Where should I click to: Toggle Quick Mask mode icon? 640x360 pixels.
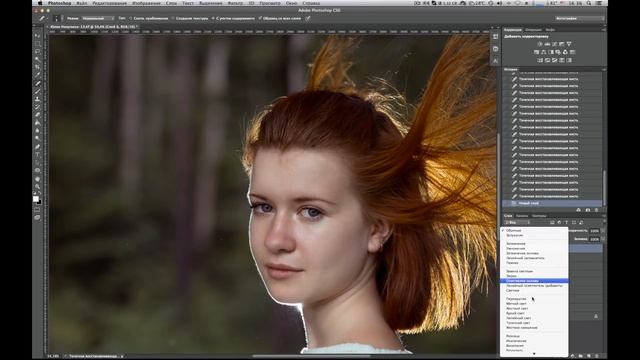coord(37,209)
